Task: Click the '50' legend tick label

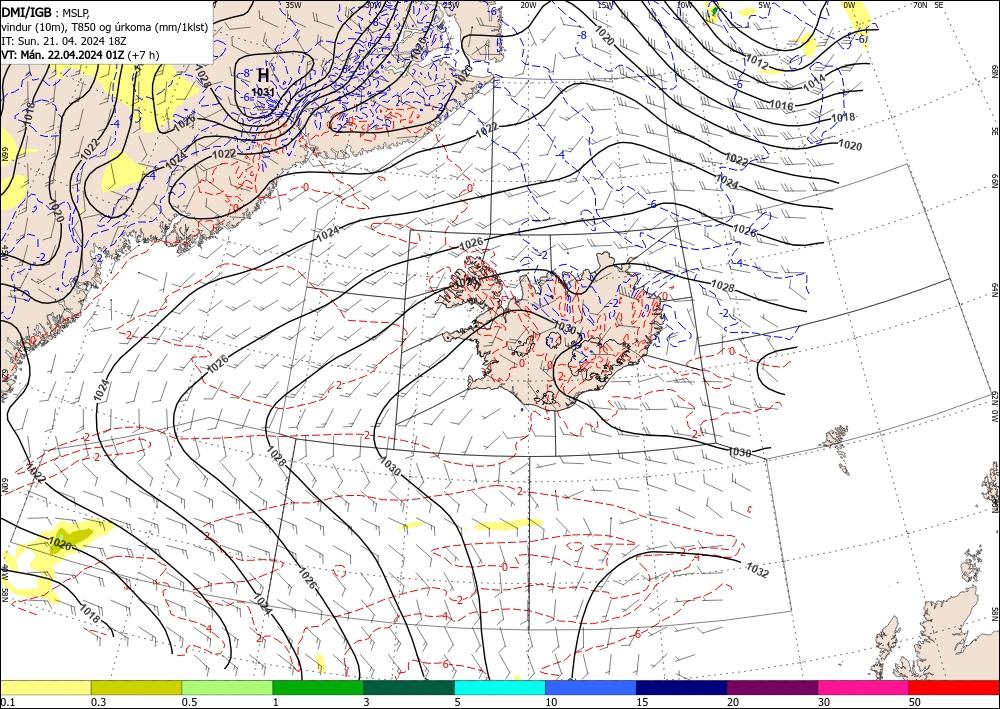Action: click(915, 702)
